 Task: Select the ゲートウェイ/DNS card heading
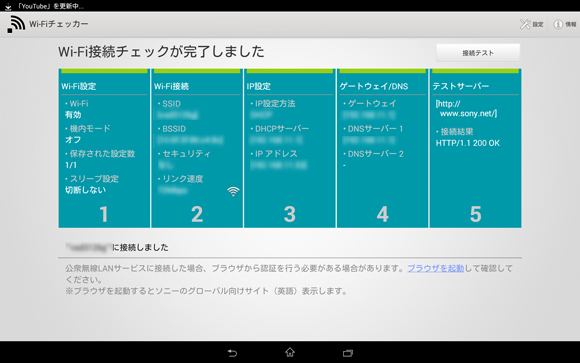tap(374, 86)
